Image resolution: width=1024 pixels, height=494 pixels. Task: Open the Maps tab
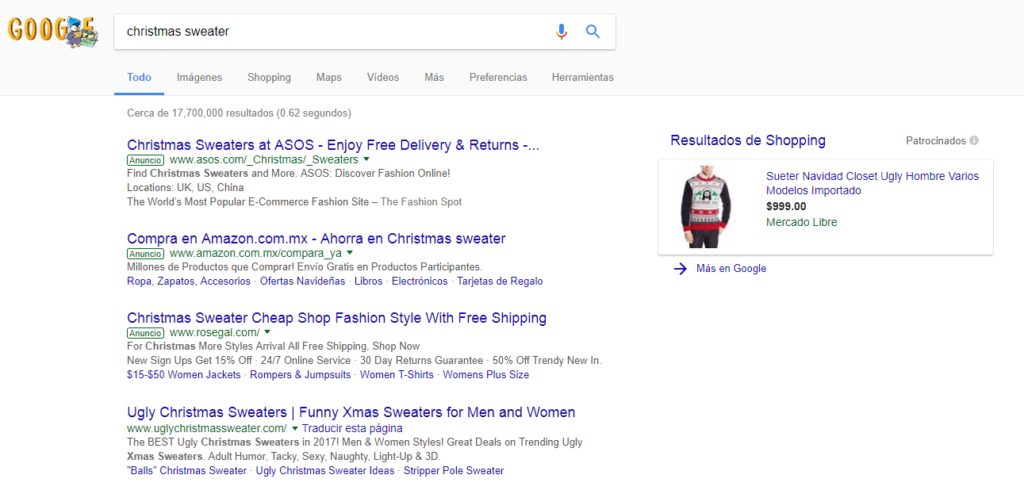coord(329,77)
